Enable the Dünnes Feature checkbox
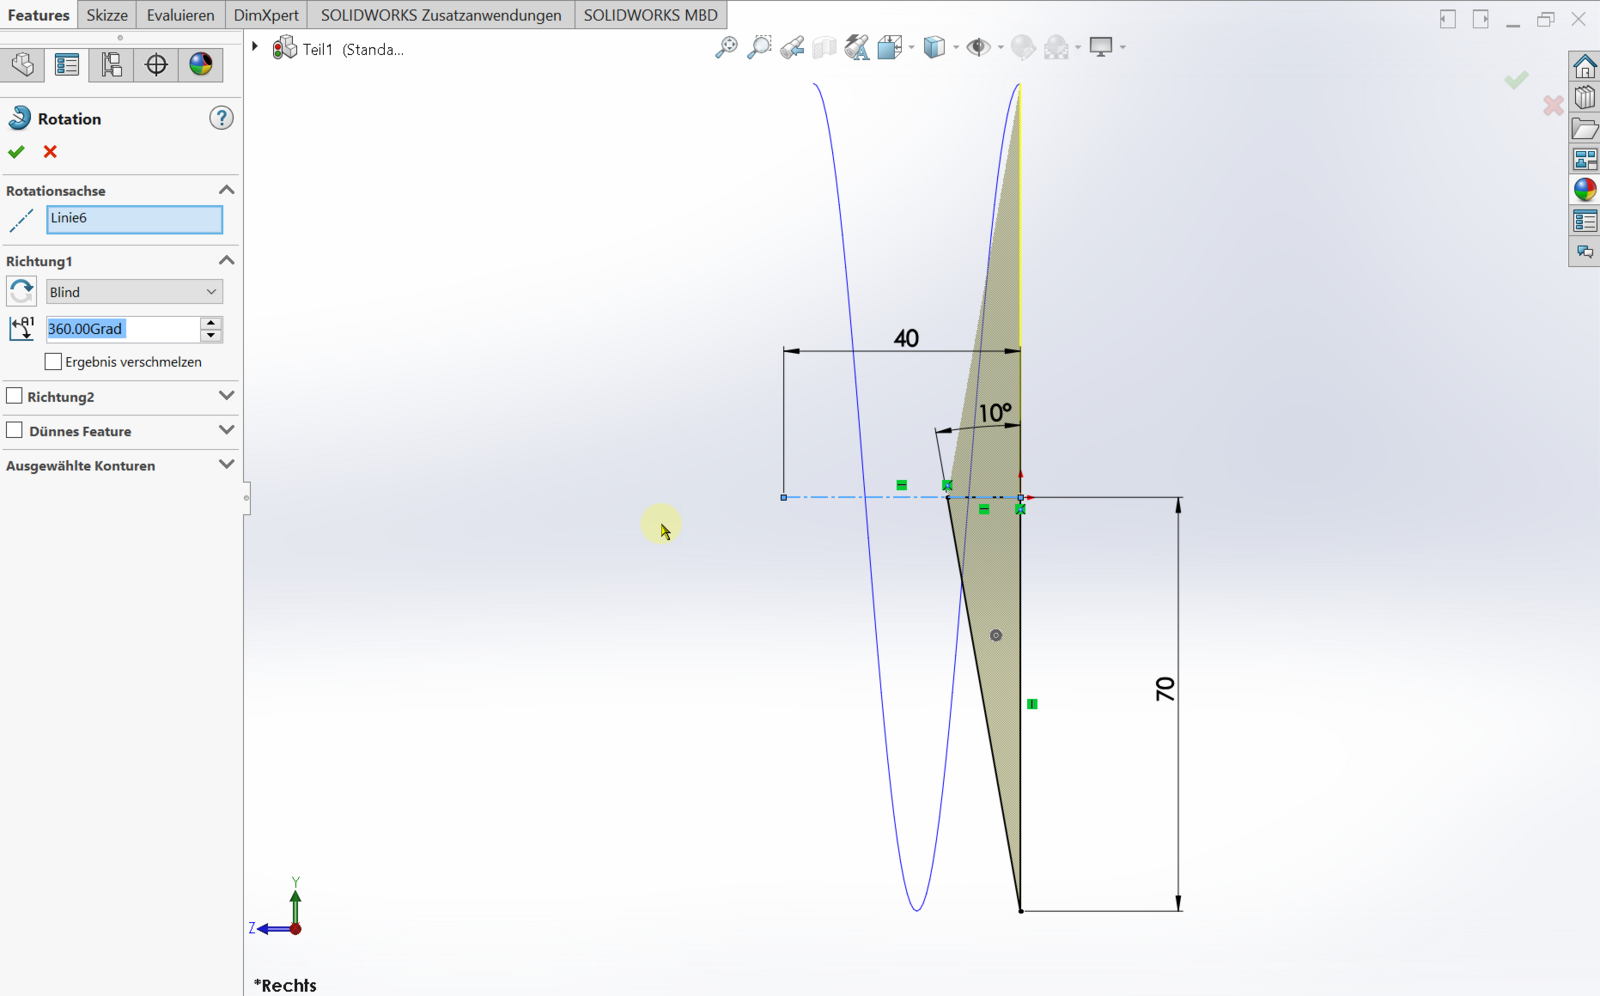 point(15,430)
